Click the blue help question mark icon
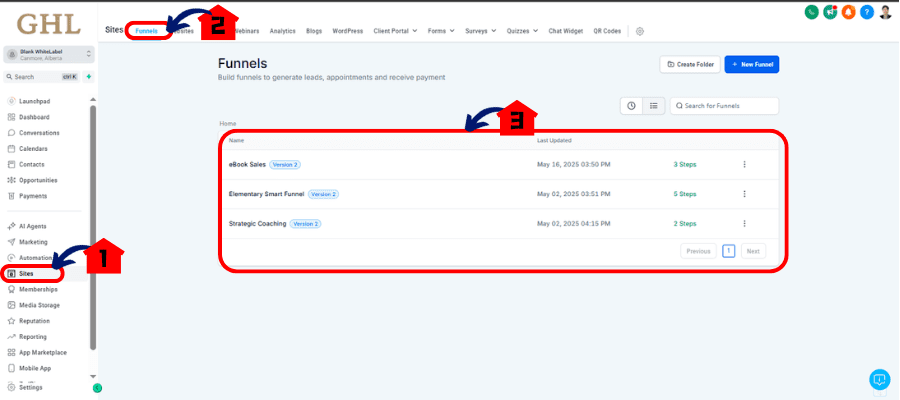This screenshot has height=400, width=900. 867,12
